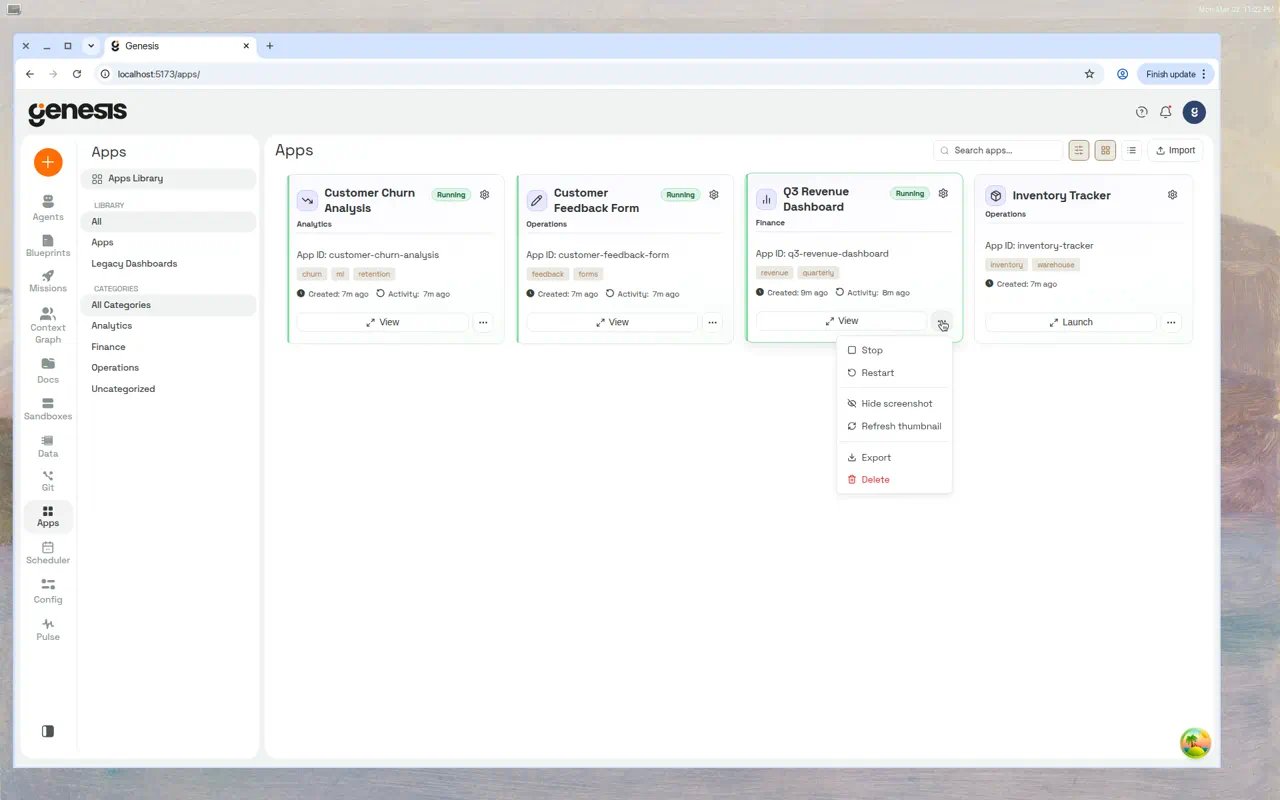Filter by Finance category
The width and height of the screenshot is (1280, 800).
(168, 347)
